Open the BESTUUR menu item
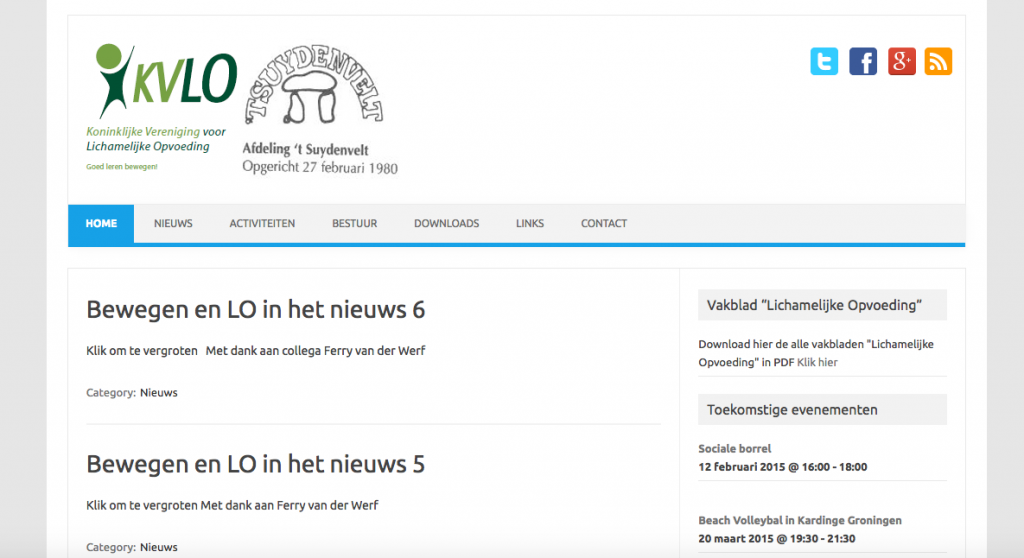The image size is (1024, 558). coord(355,223)
